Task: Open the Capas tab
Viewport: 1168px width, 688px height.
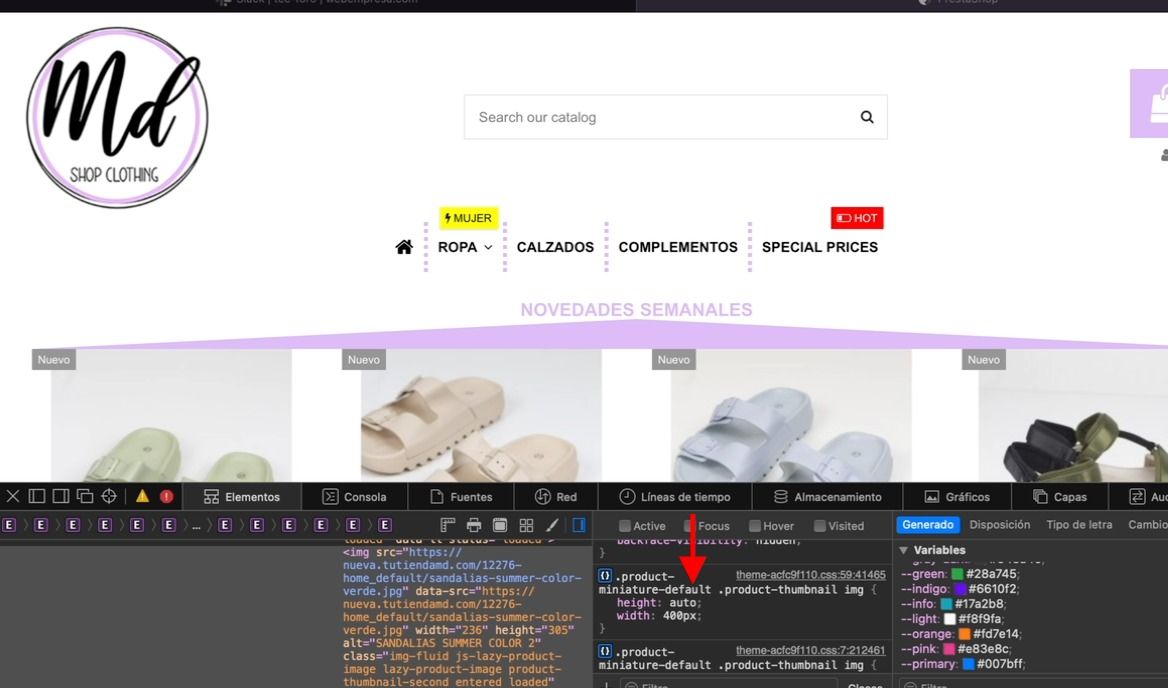Action: (1060, 497)
